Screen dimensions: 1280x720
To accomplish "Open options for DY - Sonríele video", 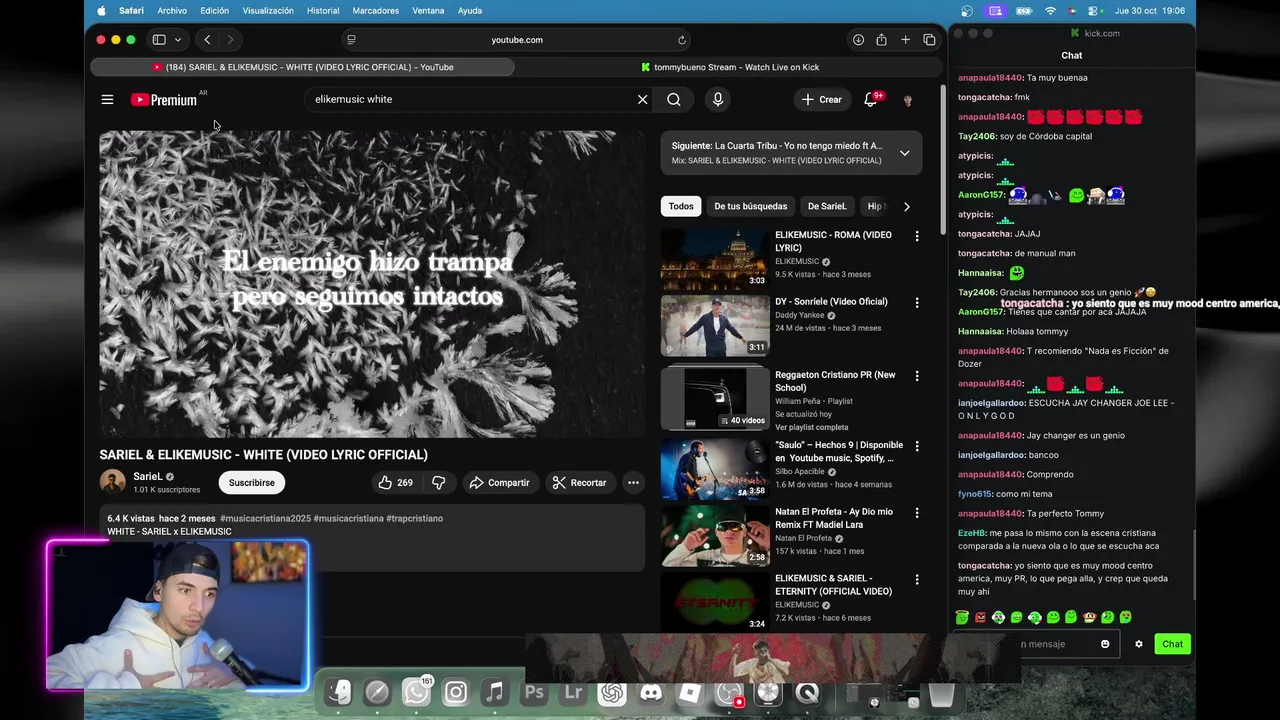I will (917, 303).
